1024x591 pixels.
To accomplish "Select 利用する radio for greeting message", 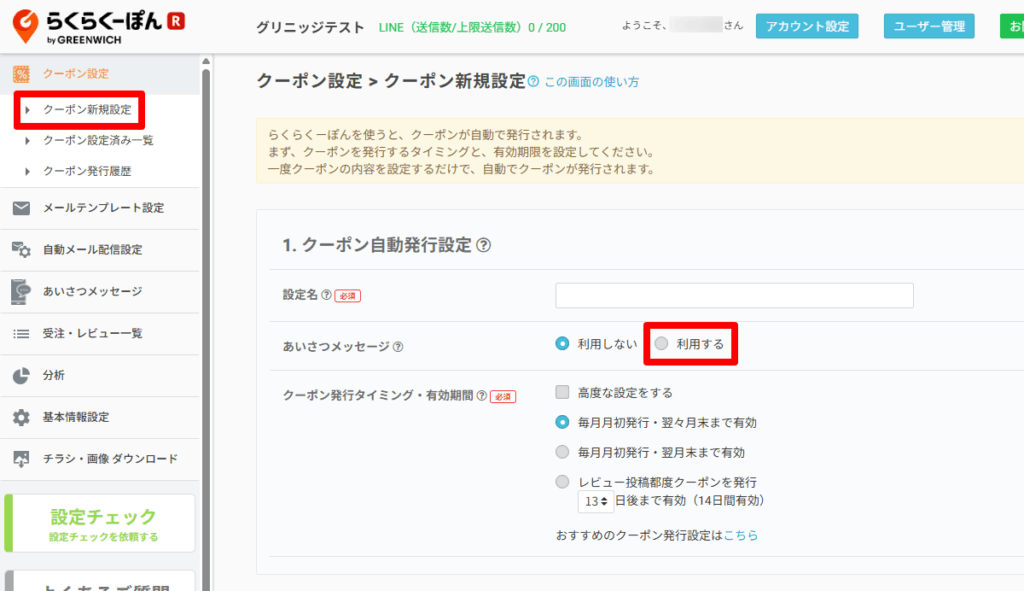I will (661, 344).
